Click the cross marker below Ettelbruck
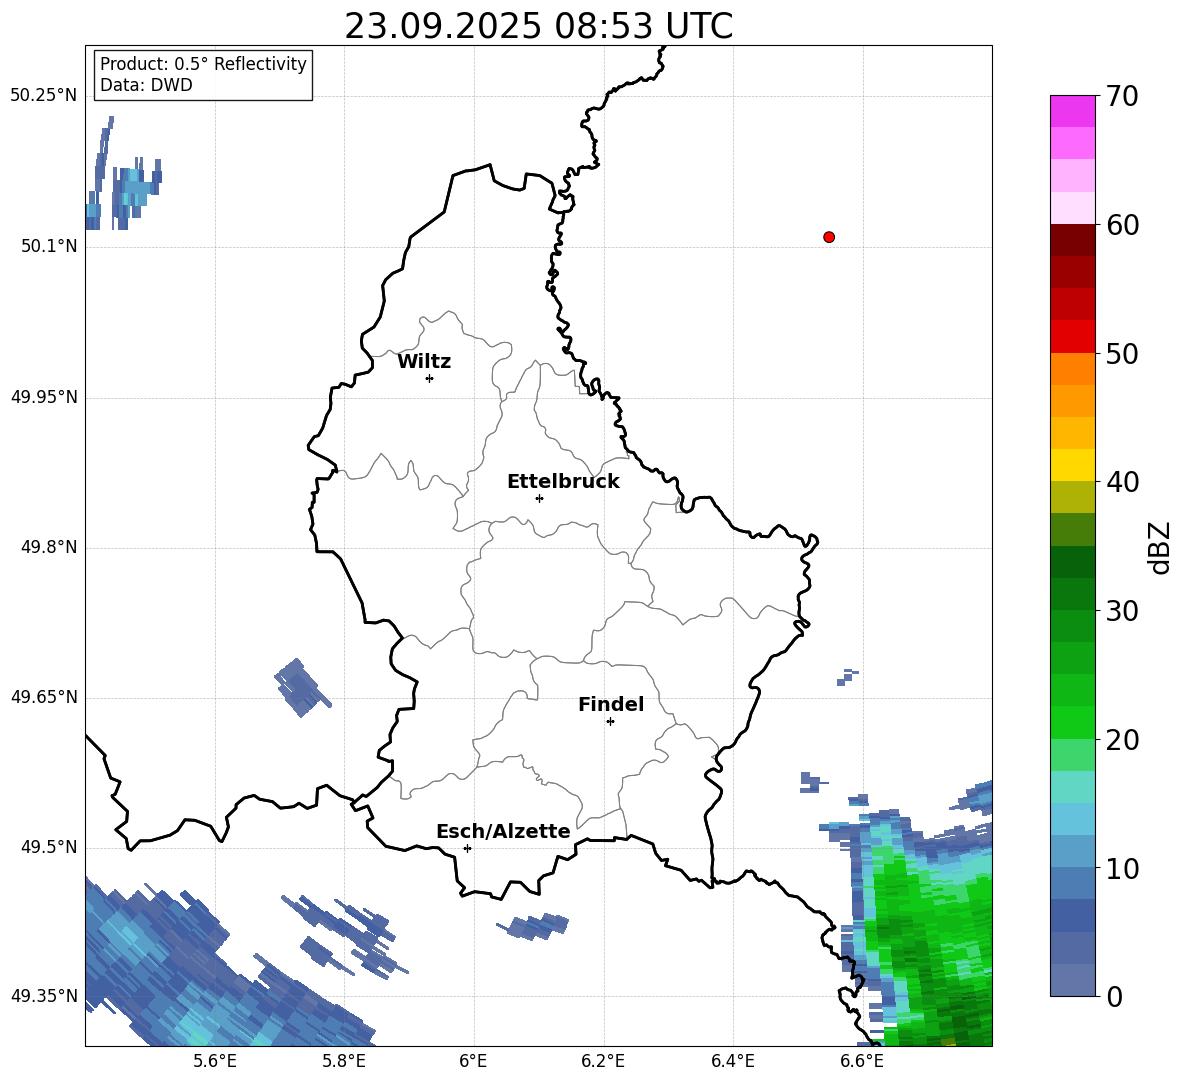 click(539, 498)
